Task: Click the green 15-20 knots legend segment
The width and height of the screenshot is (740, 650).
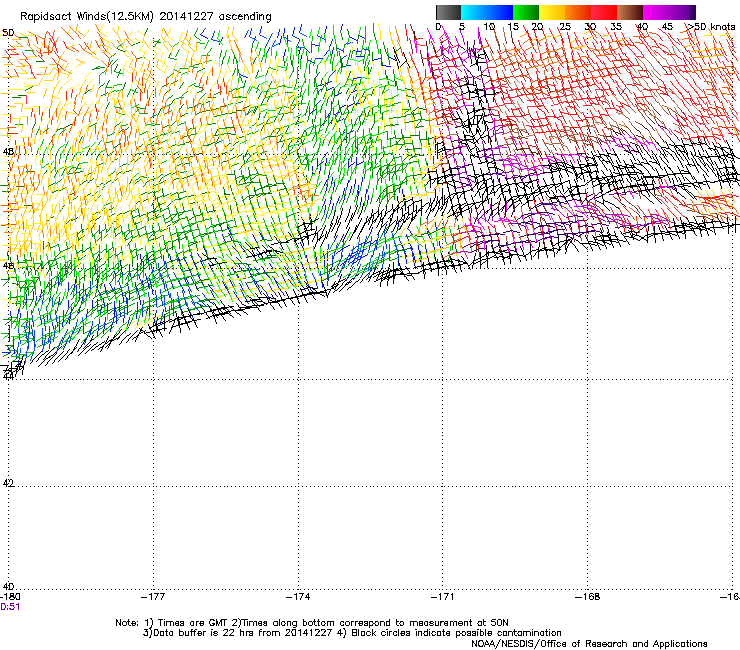Action: click(x=526, y=12)
